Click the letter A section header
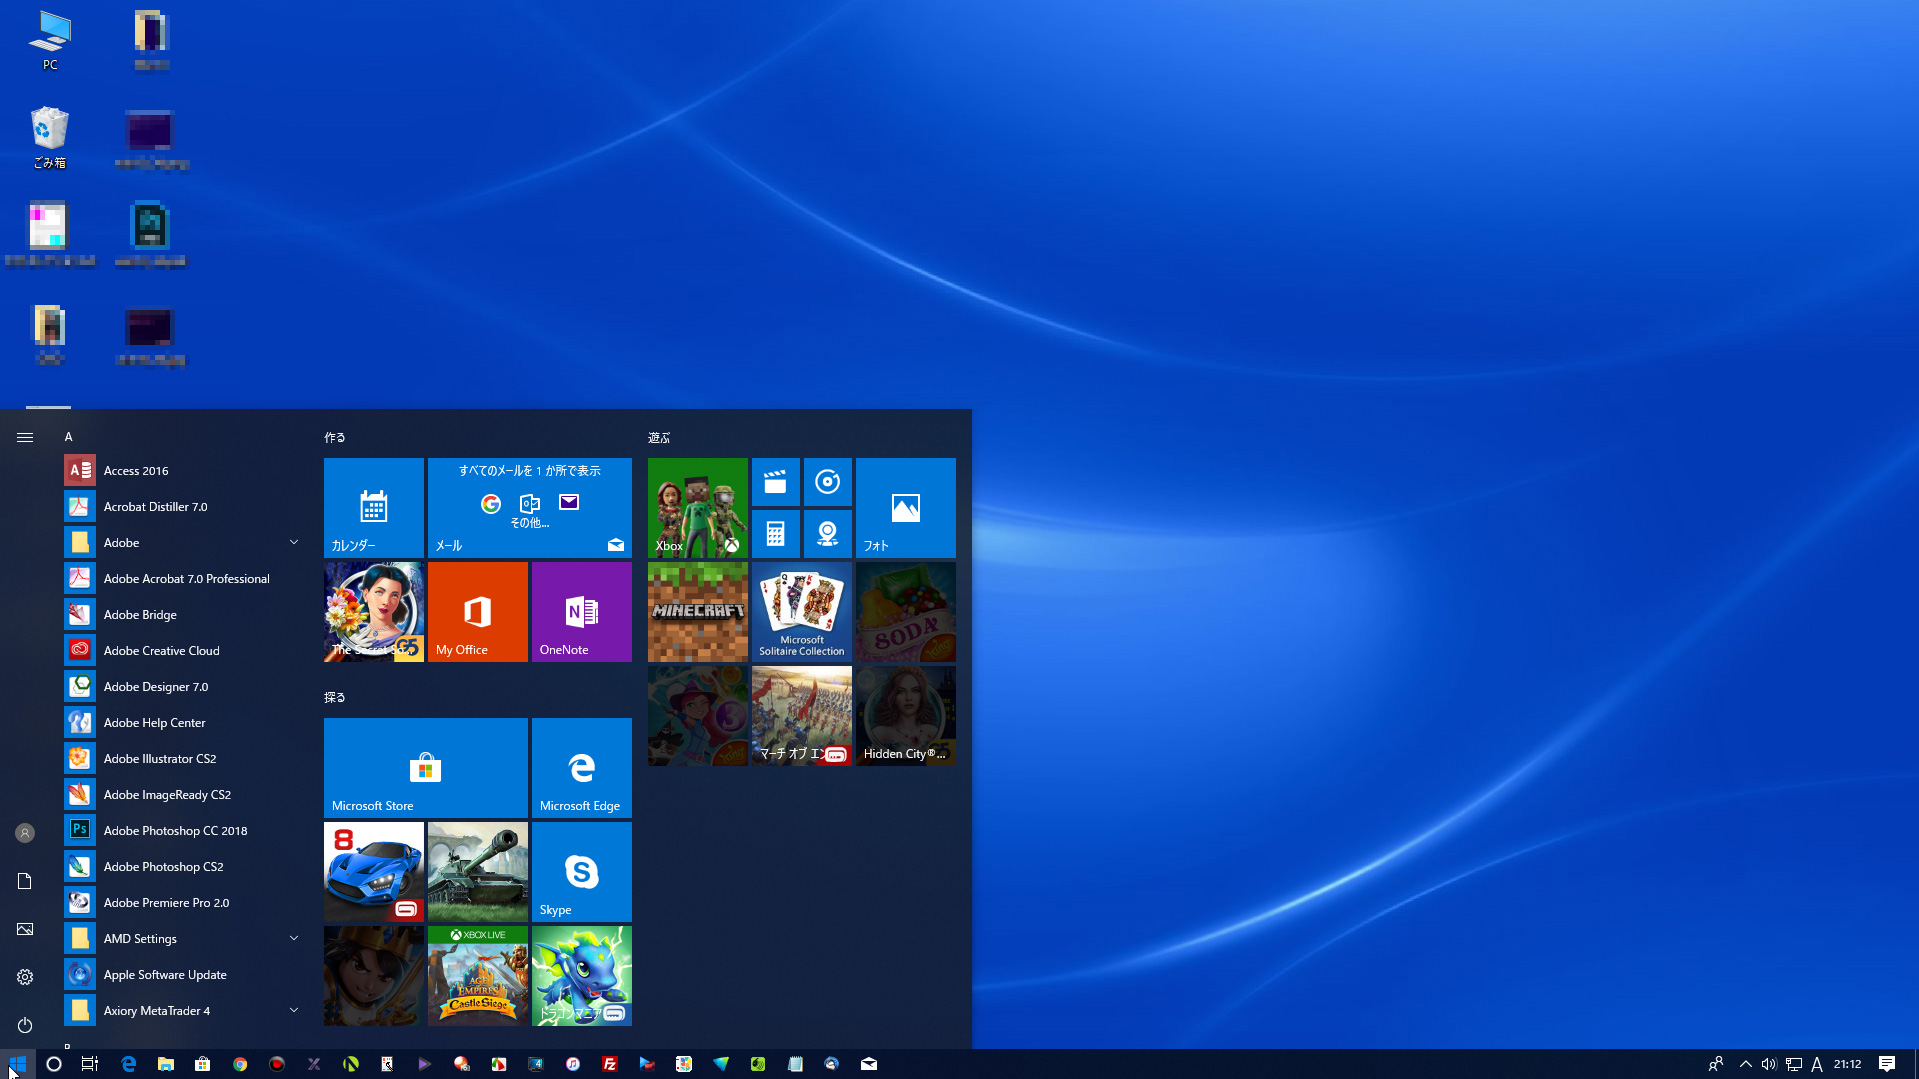This screenshot has width=1919, height=1079. pos(68,437)
